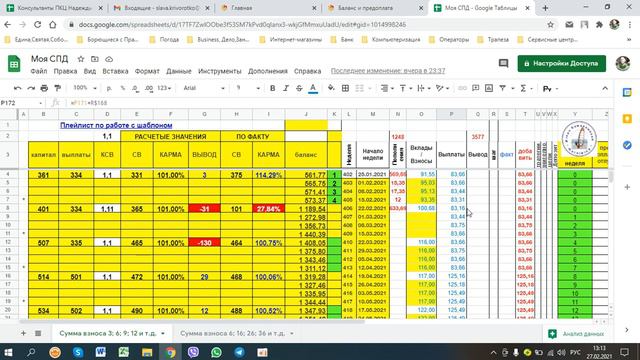Open the Правка menu

click(x=65, y=71)
